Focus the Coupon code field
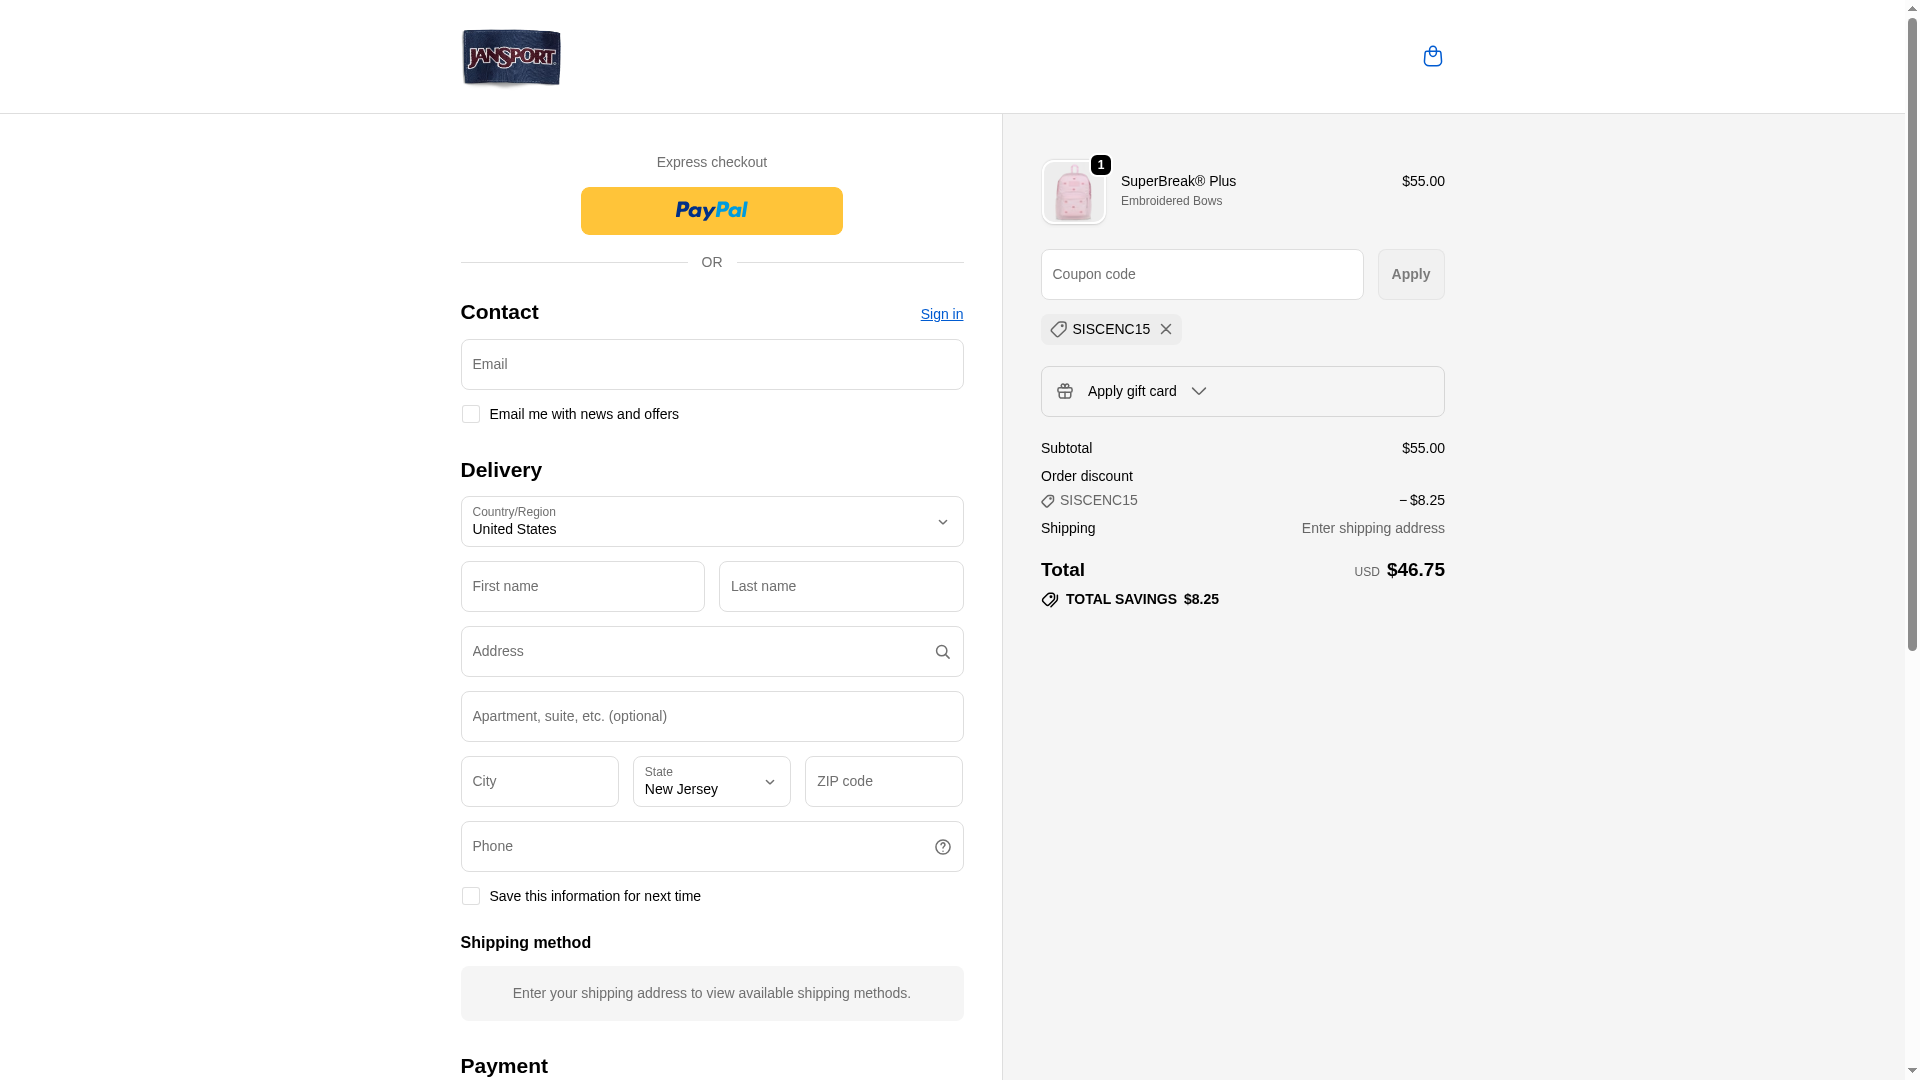Viewport: 1920px width, 1080px height. (x=1201, y=274)
